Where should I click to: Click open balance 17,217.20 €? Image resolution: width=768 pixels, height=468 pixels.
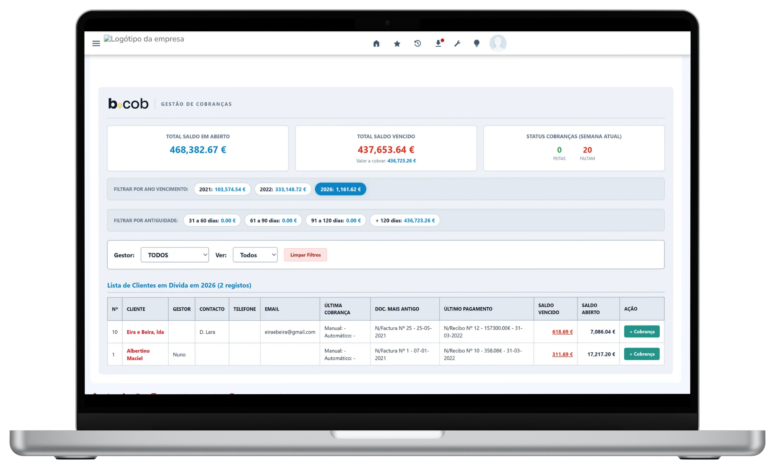601,354
